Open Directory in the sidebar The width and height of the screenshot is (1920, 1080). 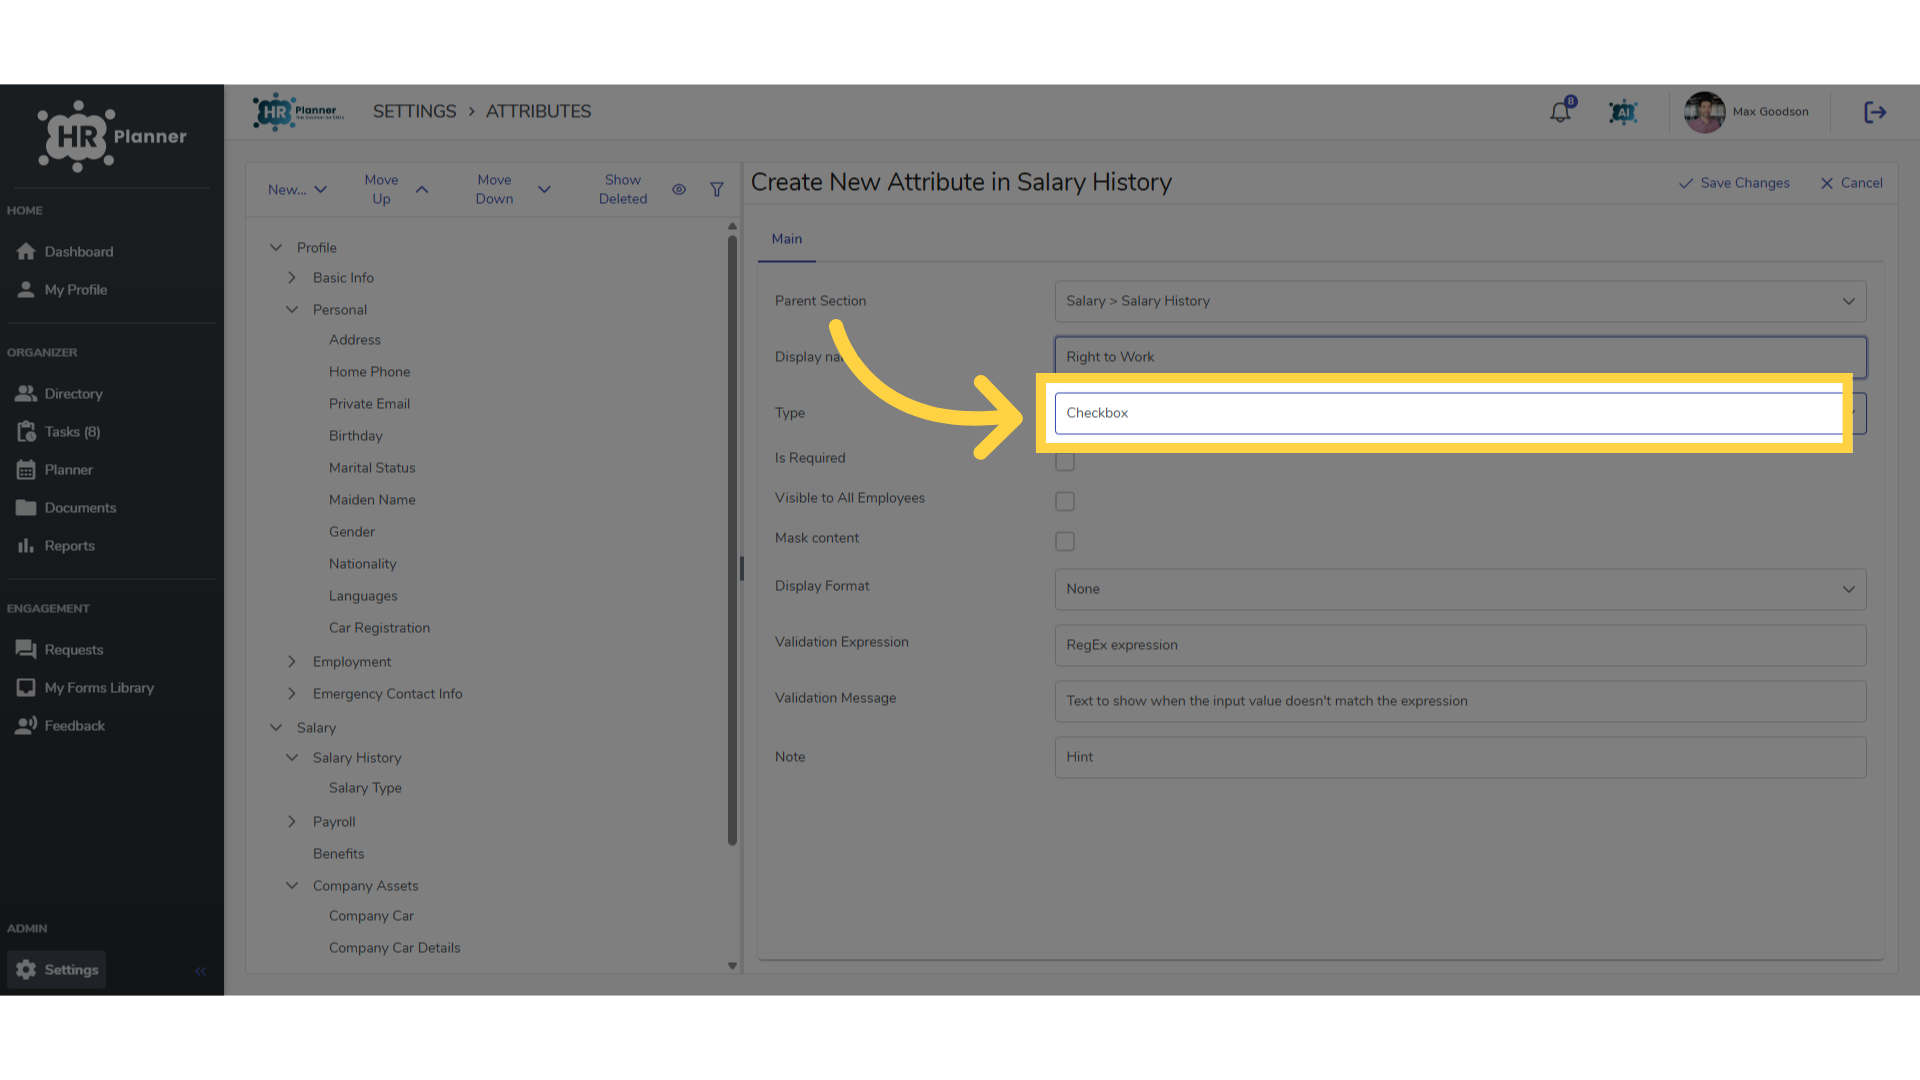point(60,394)
